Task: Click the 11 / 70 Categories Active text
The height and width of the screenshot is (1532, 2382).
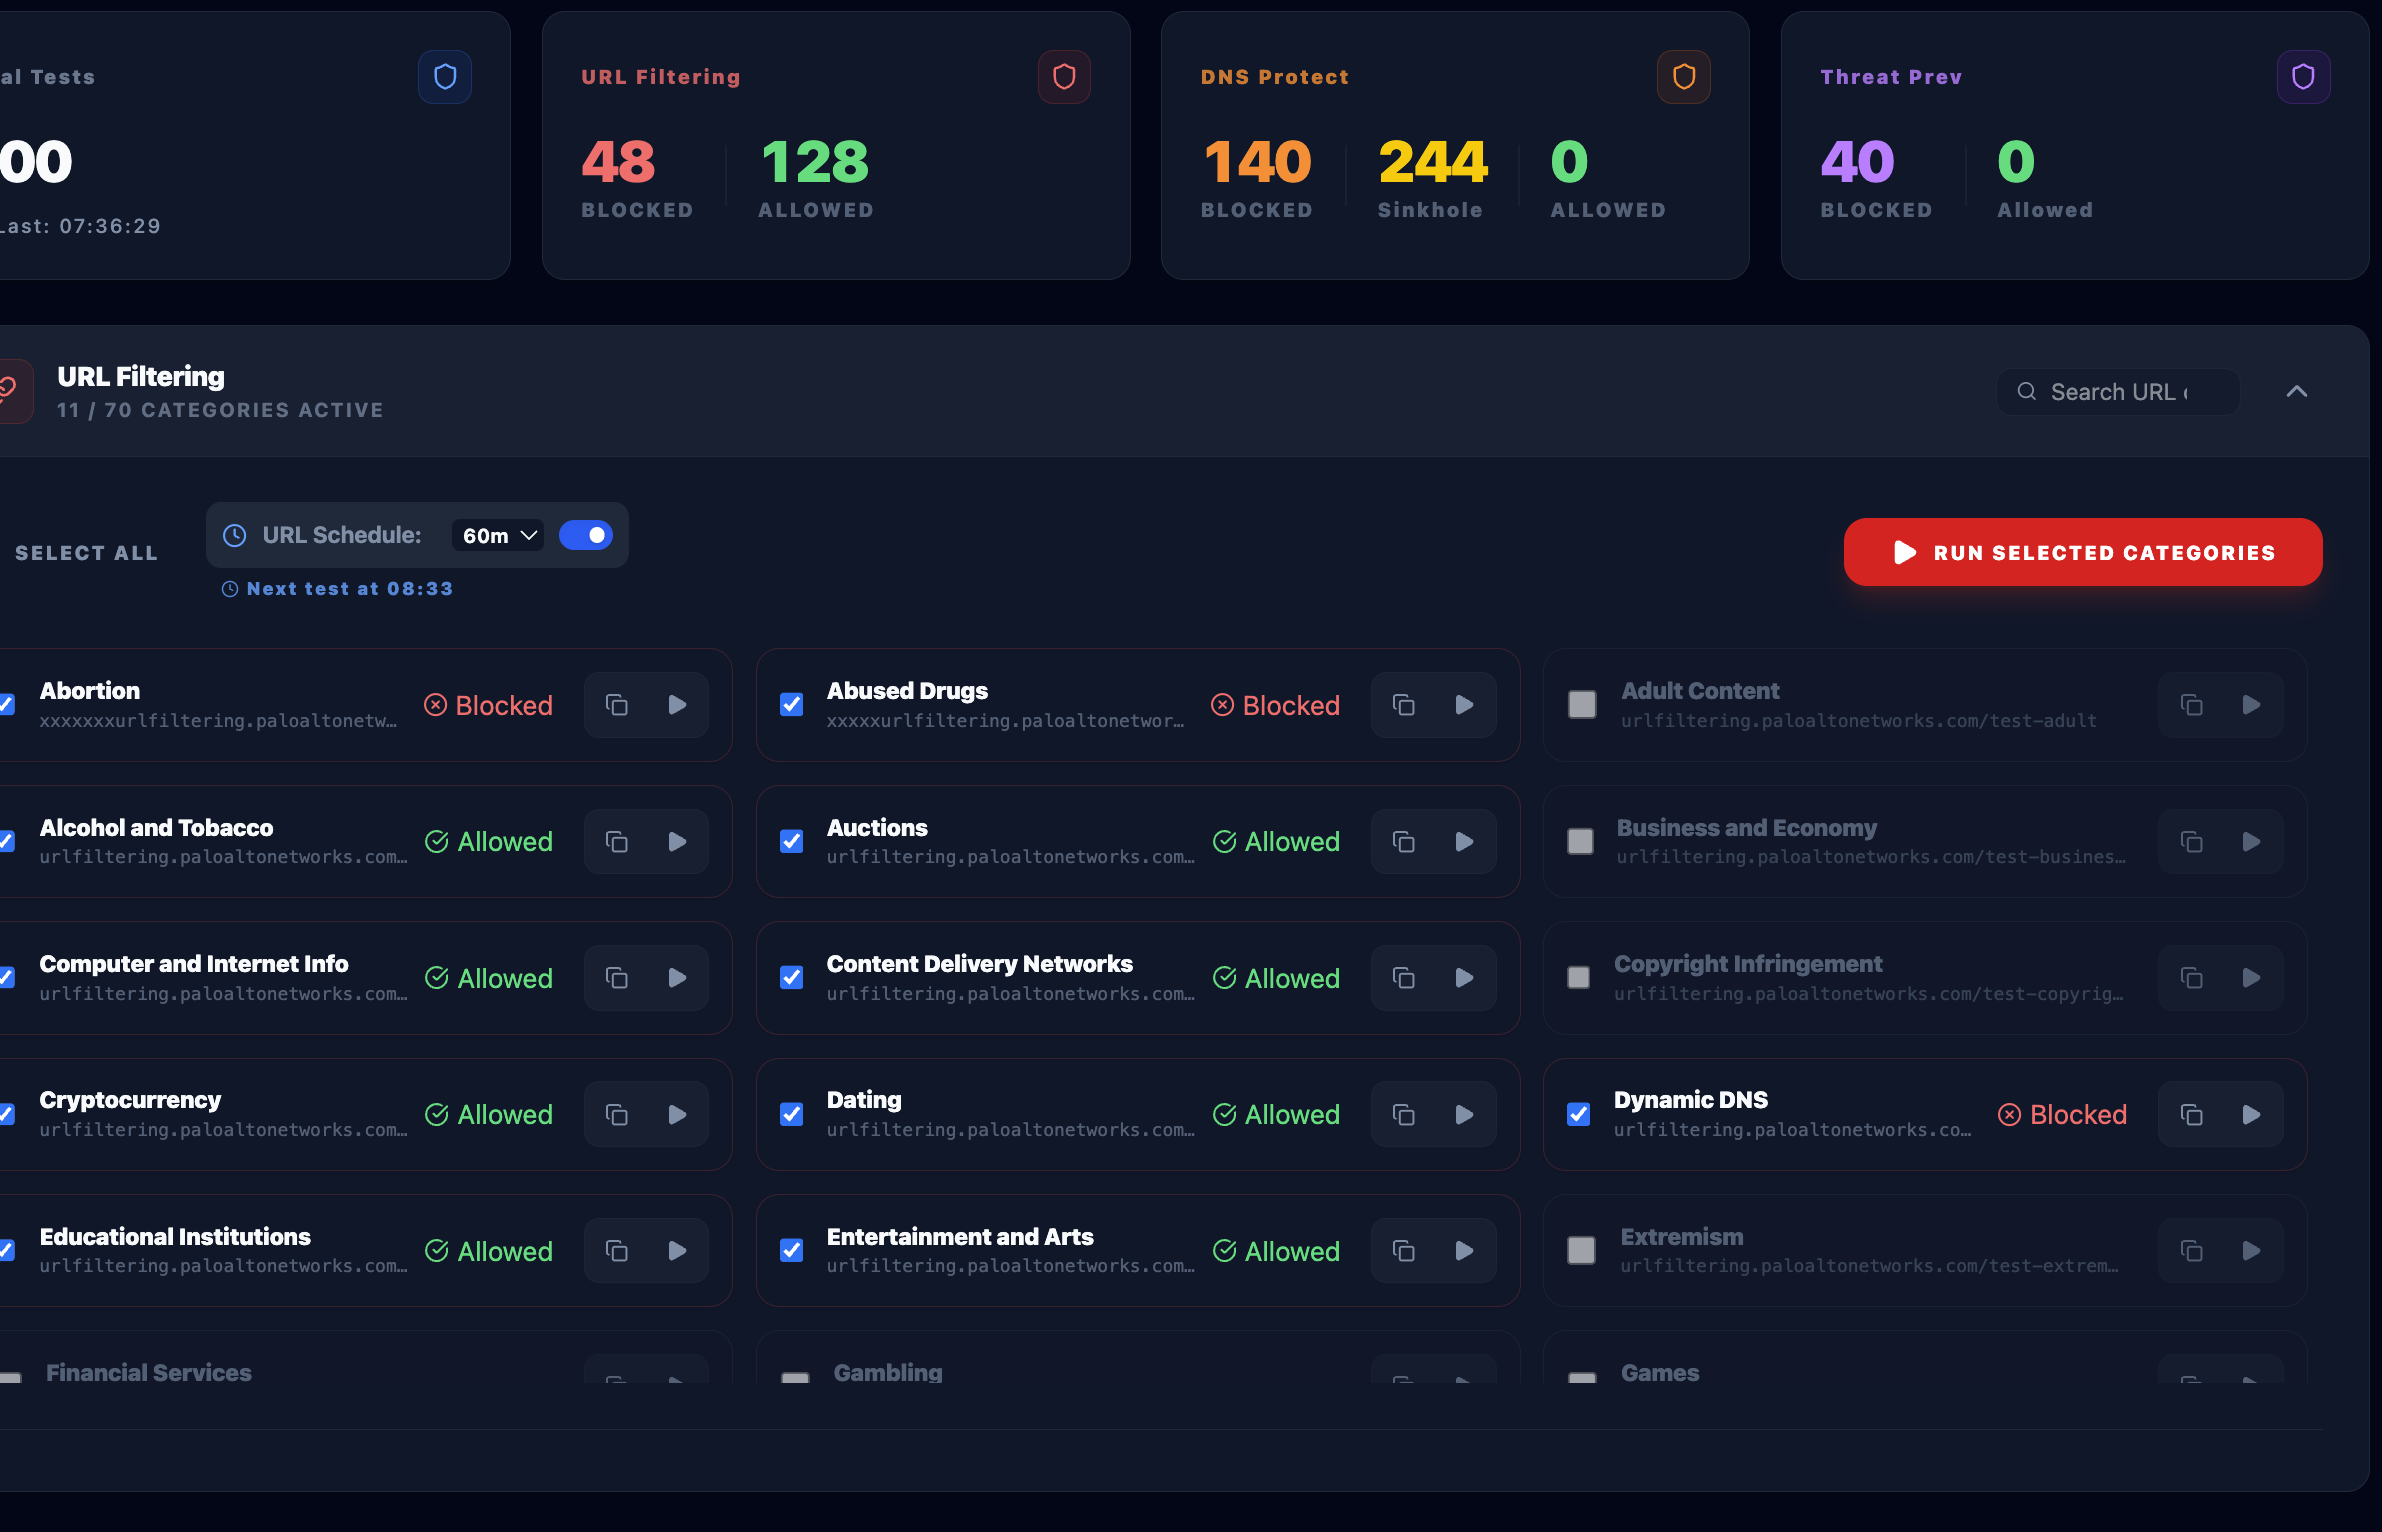Action: click(220, 410)
